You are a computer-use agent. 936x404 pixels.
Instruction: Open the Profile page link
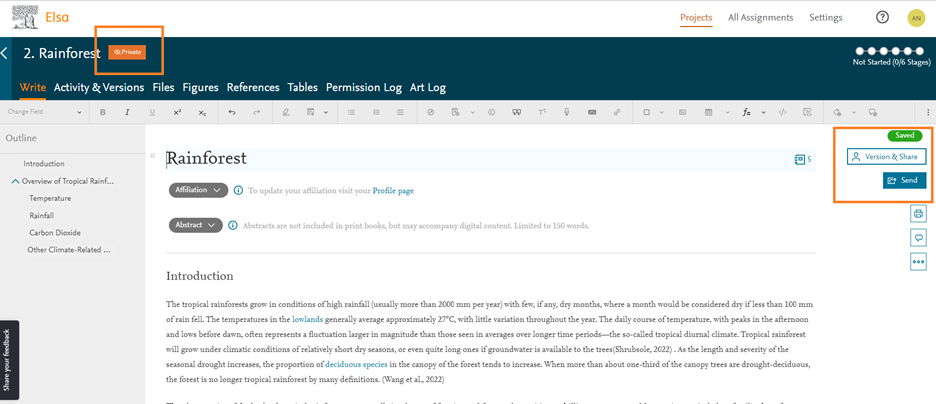[393, 190]
